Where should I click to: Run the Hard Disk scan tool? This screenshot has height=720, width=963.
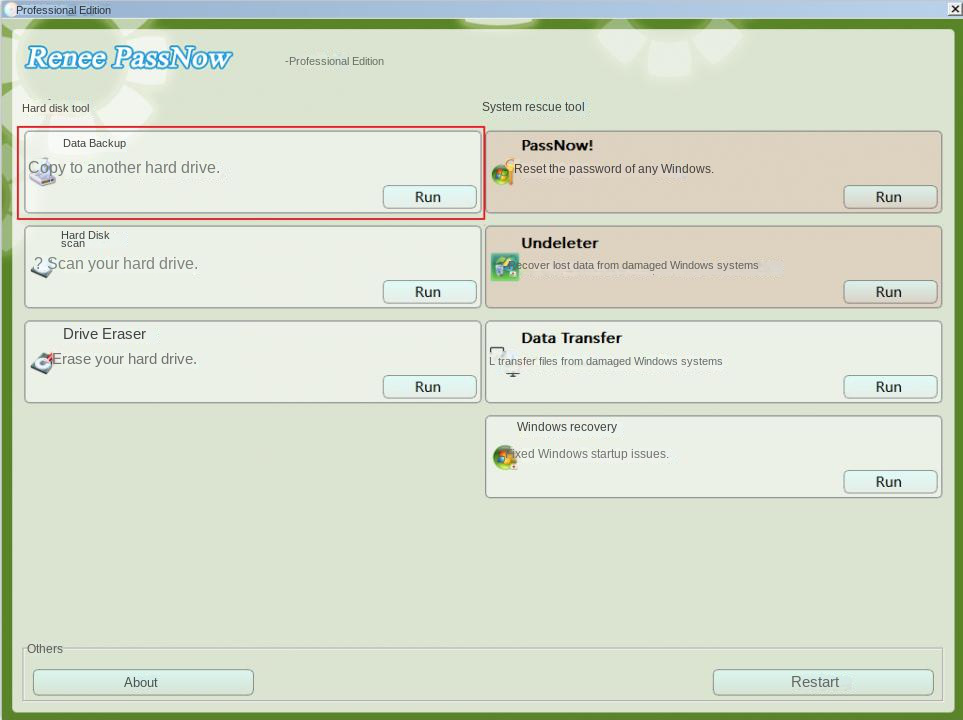tap(429, 292)
